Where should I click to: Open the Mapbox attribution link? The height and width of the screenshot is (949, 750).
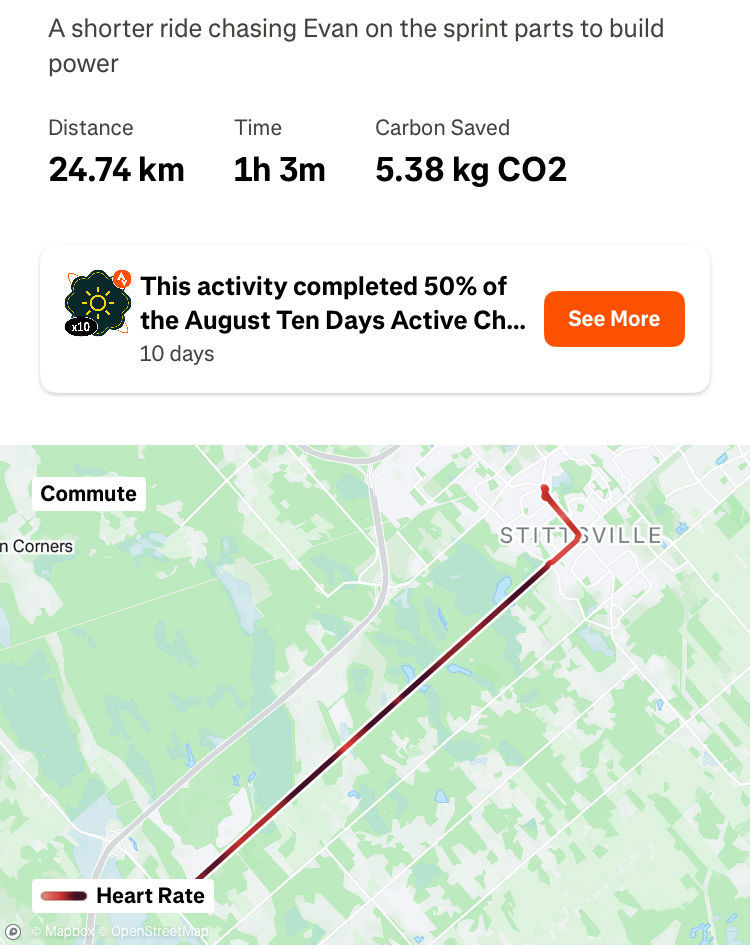coord(63,931)
